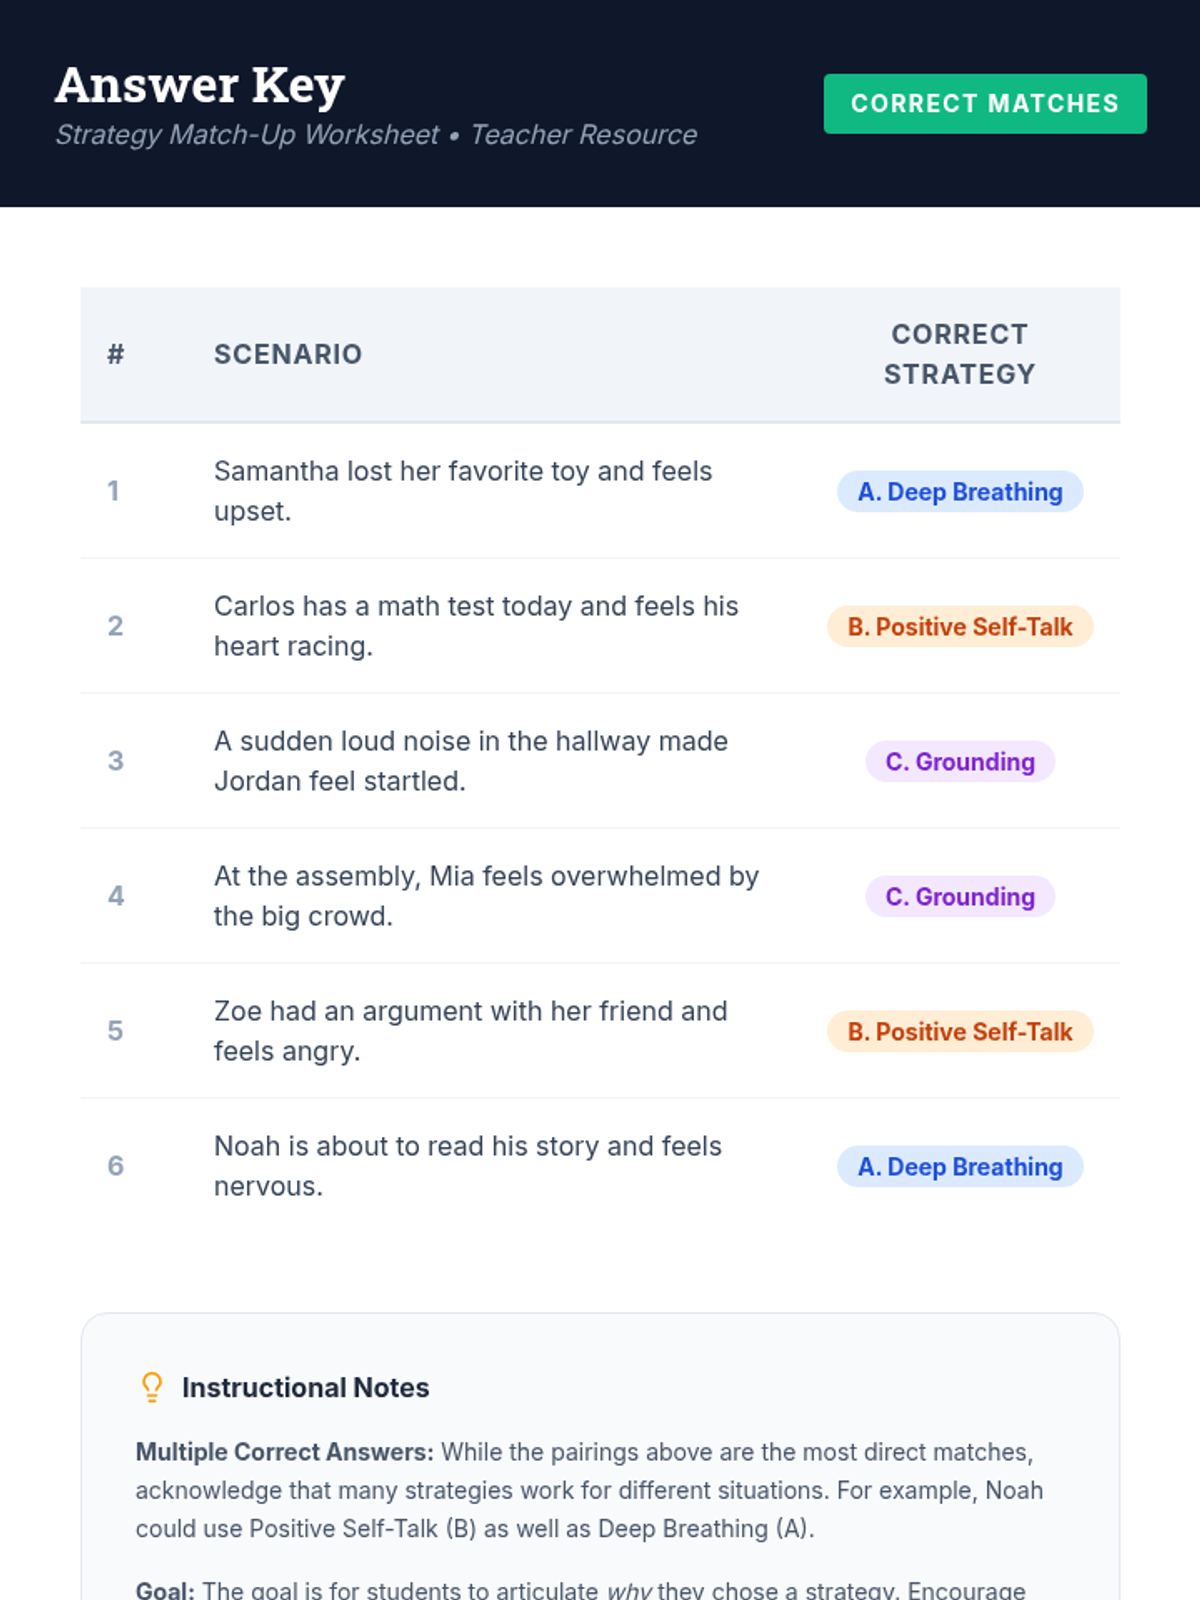This screenshot has height=1600, width=1200.
Task: Click Zoe's argument scenario text
Action: pyautogui.click(x=470, y=1031)
